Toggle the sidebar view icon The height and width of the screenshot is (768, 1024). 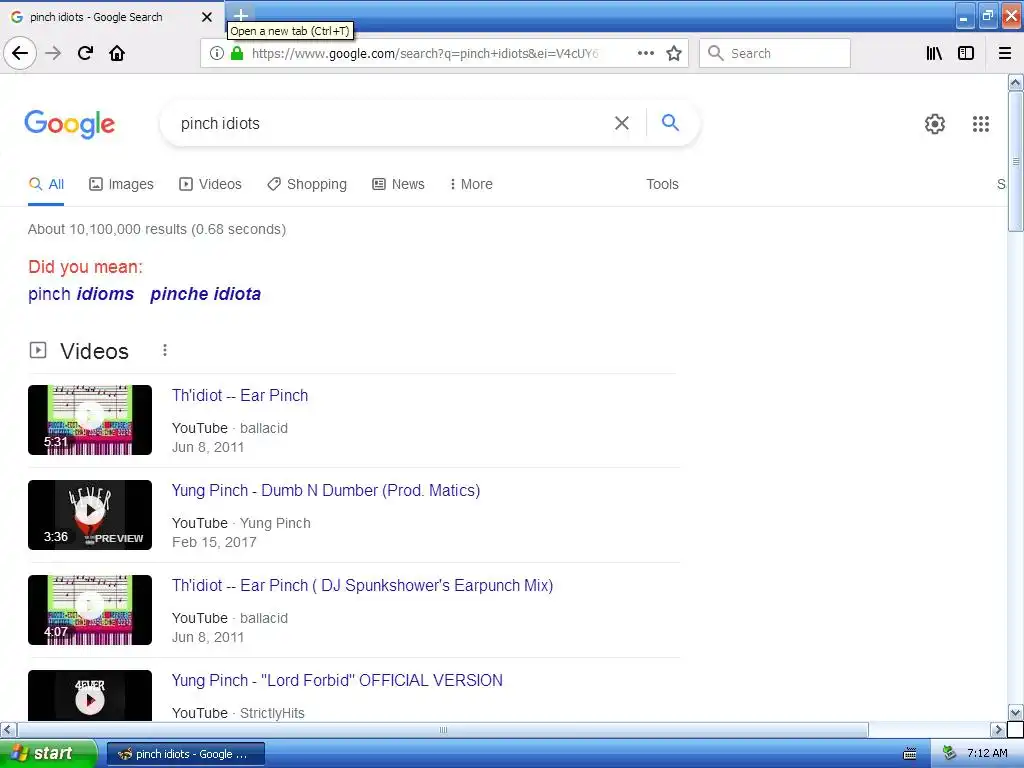pyautogui.click(x=966, y=53)
